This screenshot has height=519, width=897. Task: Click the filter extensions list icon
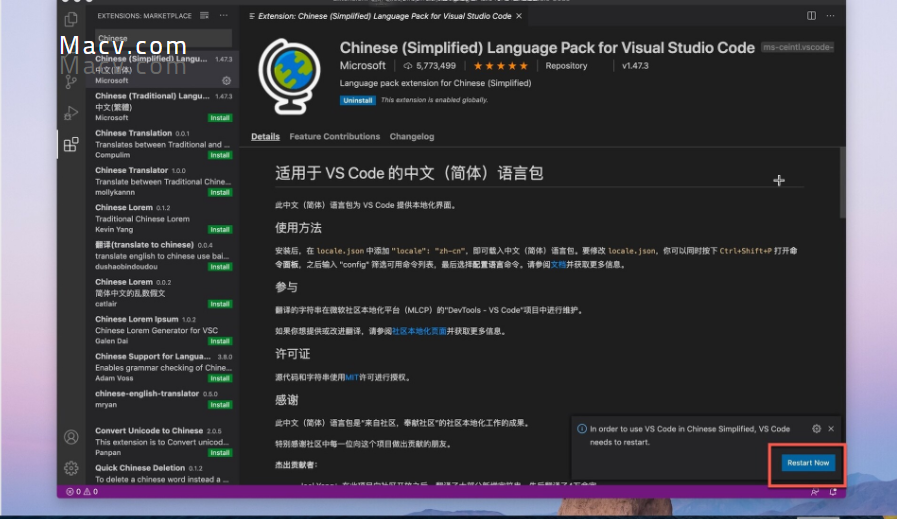pyautogui.click(x=204, y=15)
